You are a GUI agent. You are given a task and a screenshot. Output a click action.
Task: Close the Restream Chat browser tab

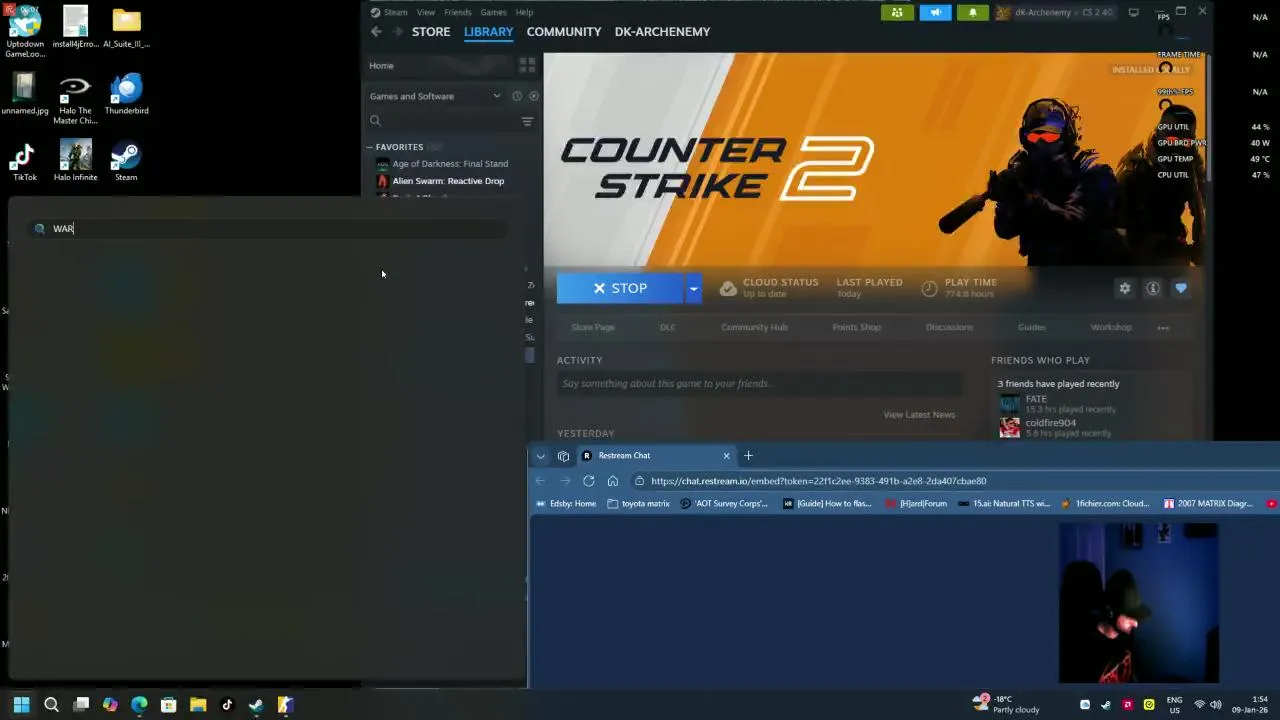726,456
